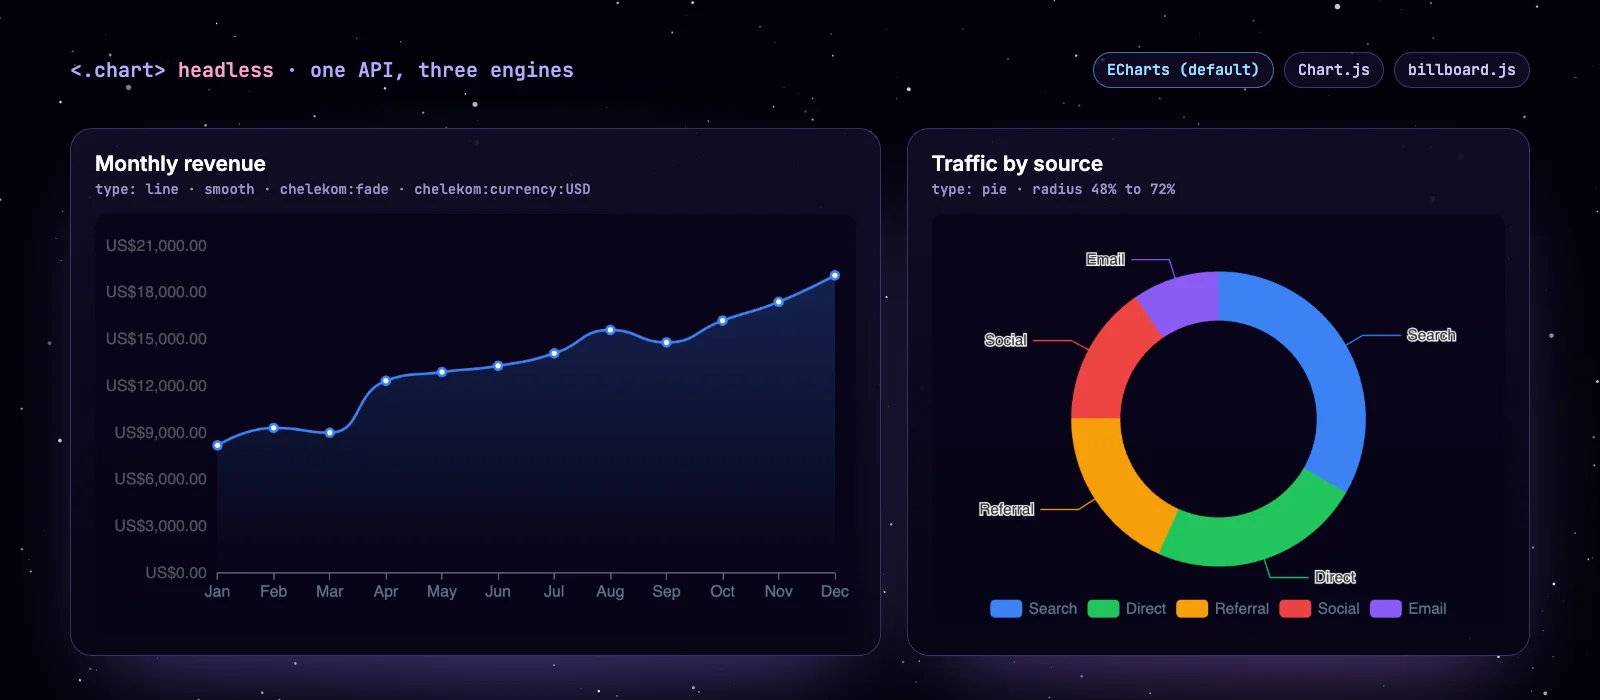Click the pink headless word in the header
The height and width of the screenshot is (700, 1600).
click(226, 70)
